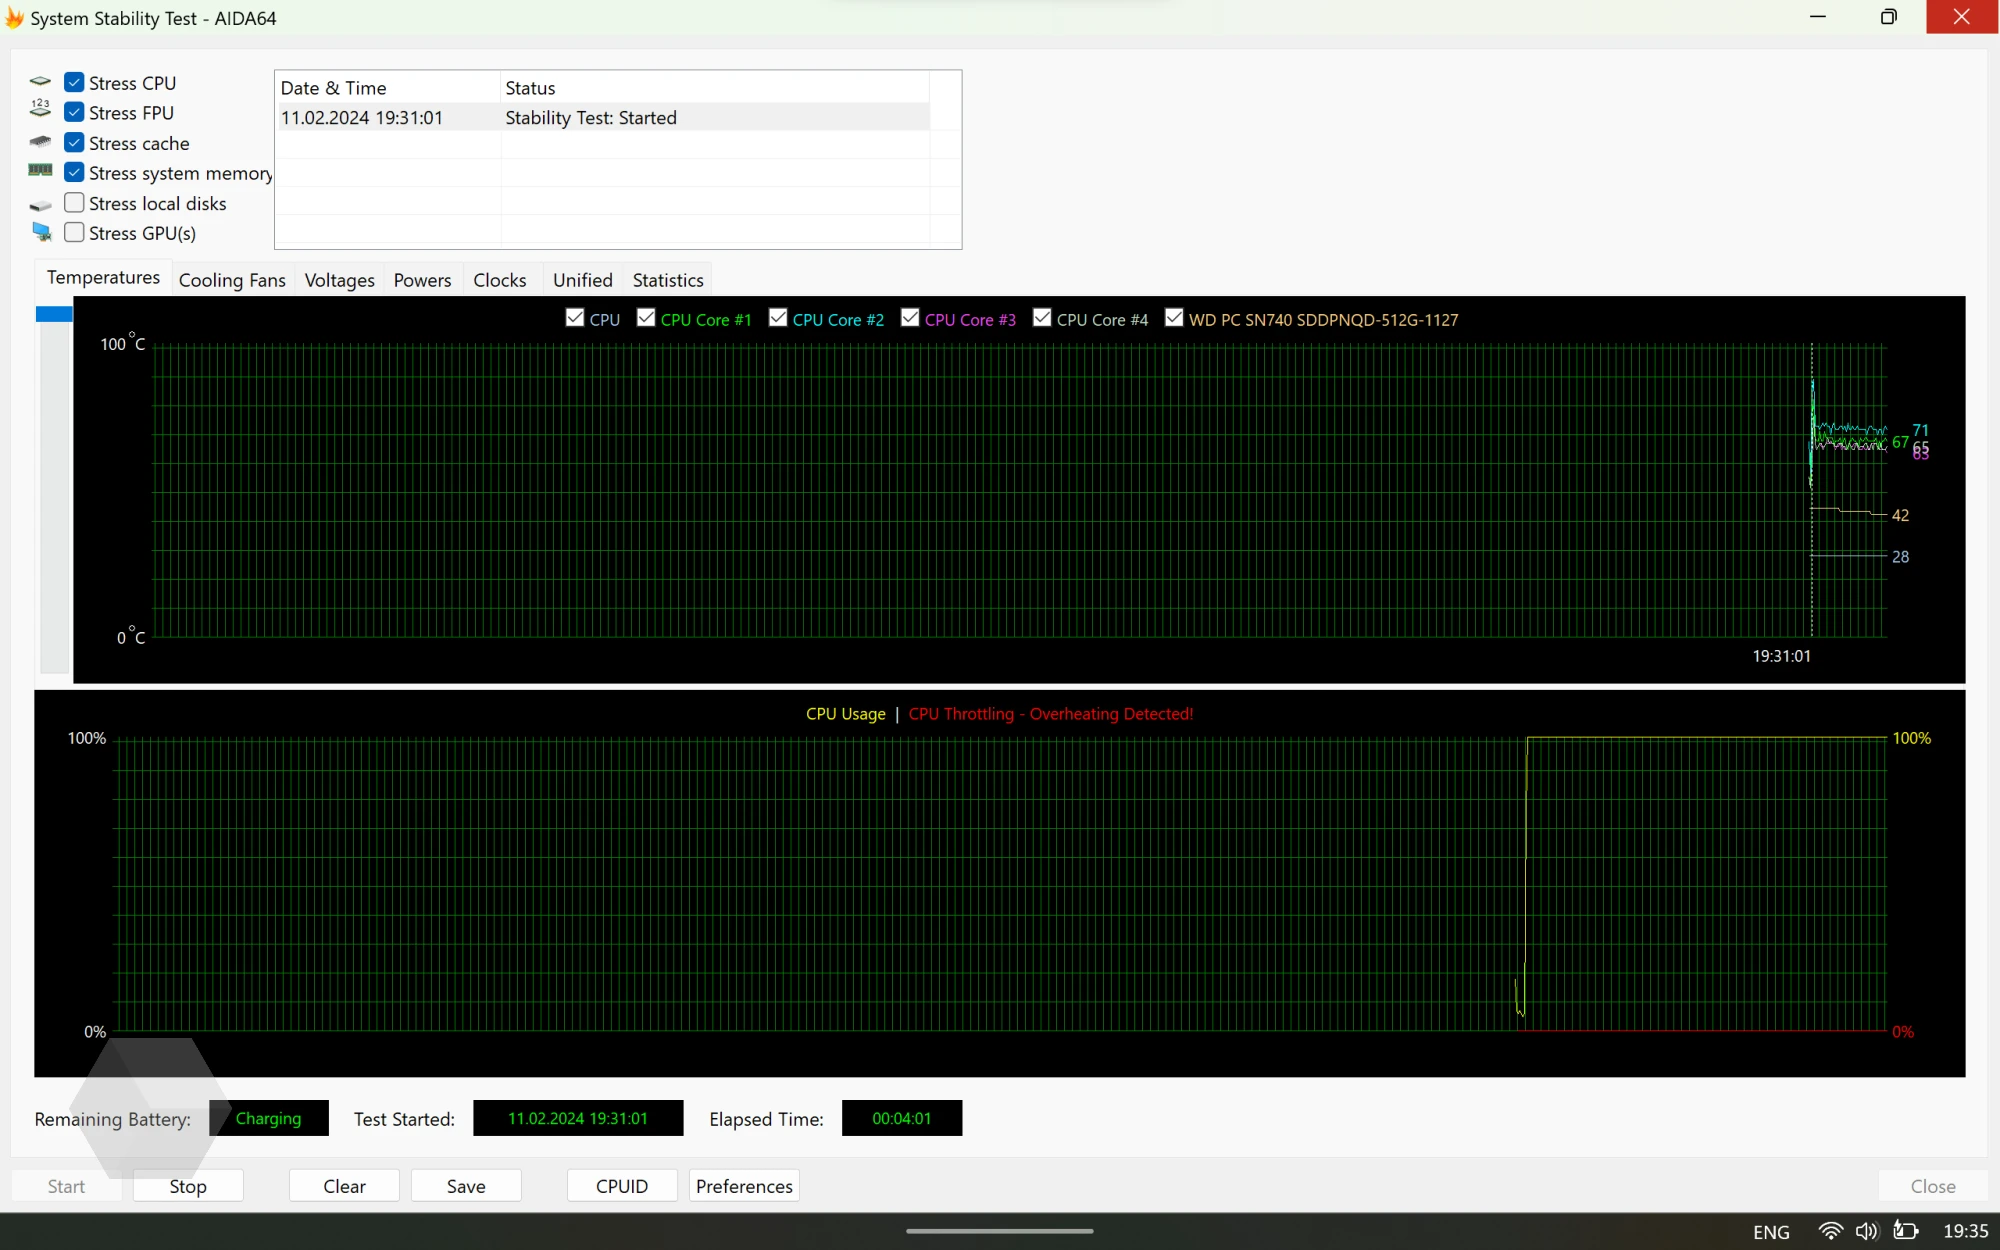This screenshot has height=1250, width=2000.
Task: Uncheck CPU Core #2 graph checkbox
Action: tap(778, 318)
